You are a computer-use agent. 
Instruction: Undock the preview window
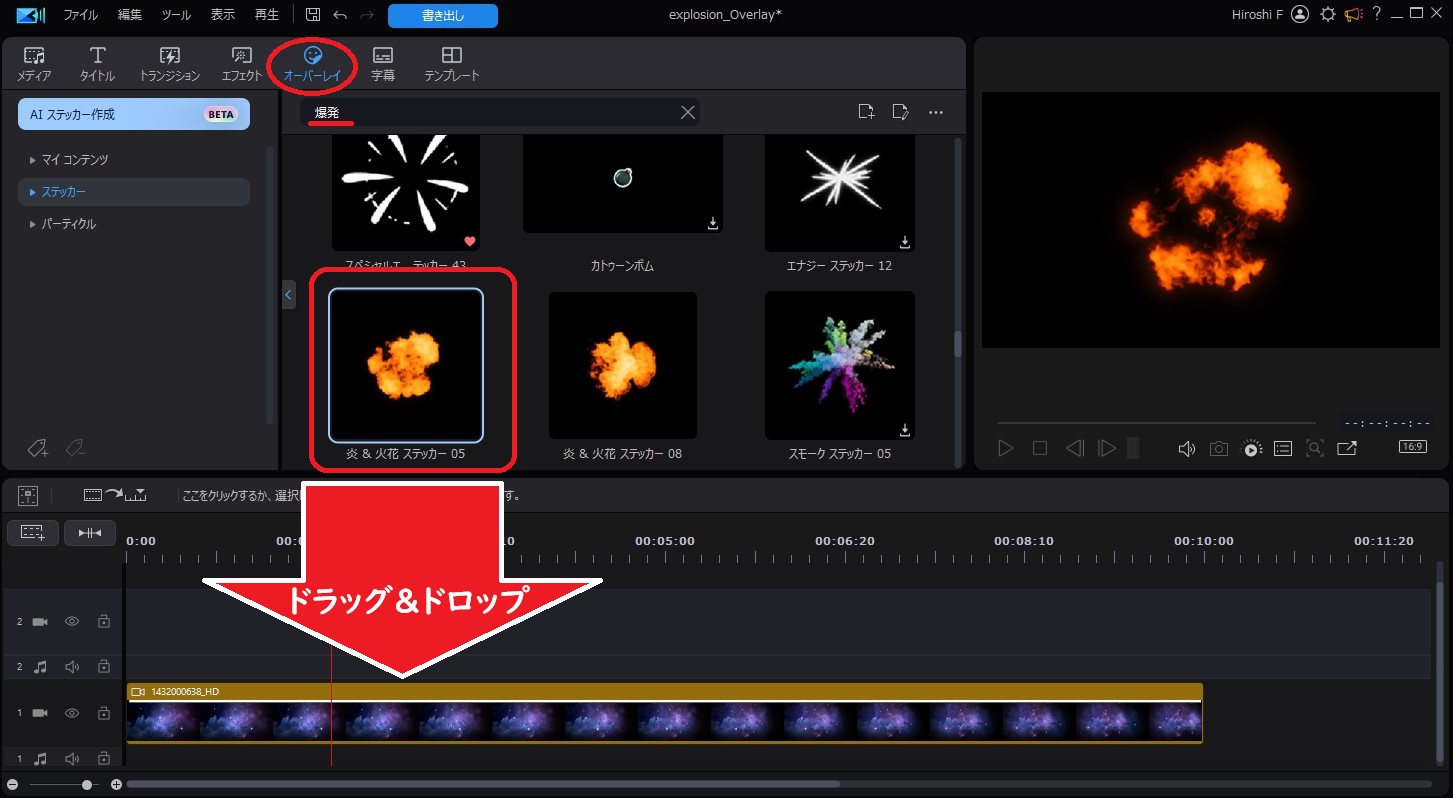[1347, 449]
